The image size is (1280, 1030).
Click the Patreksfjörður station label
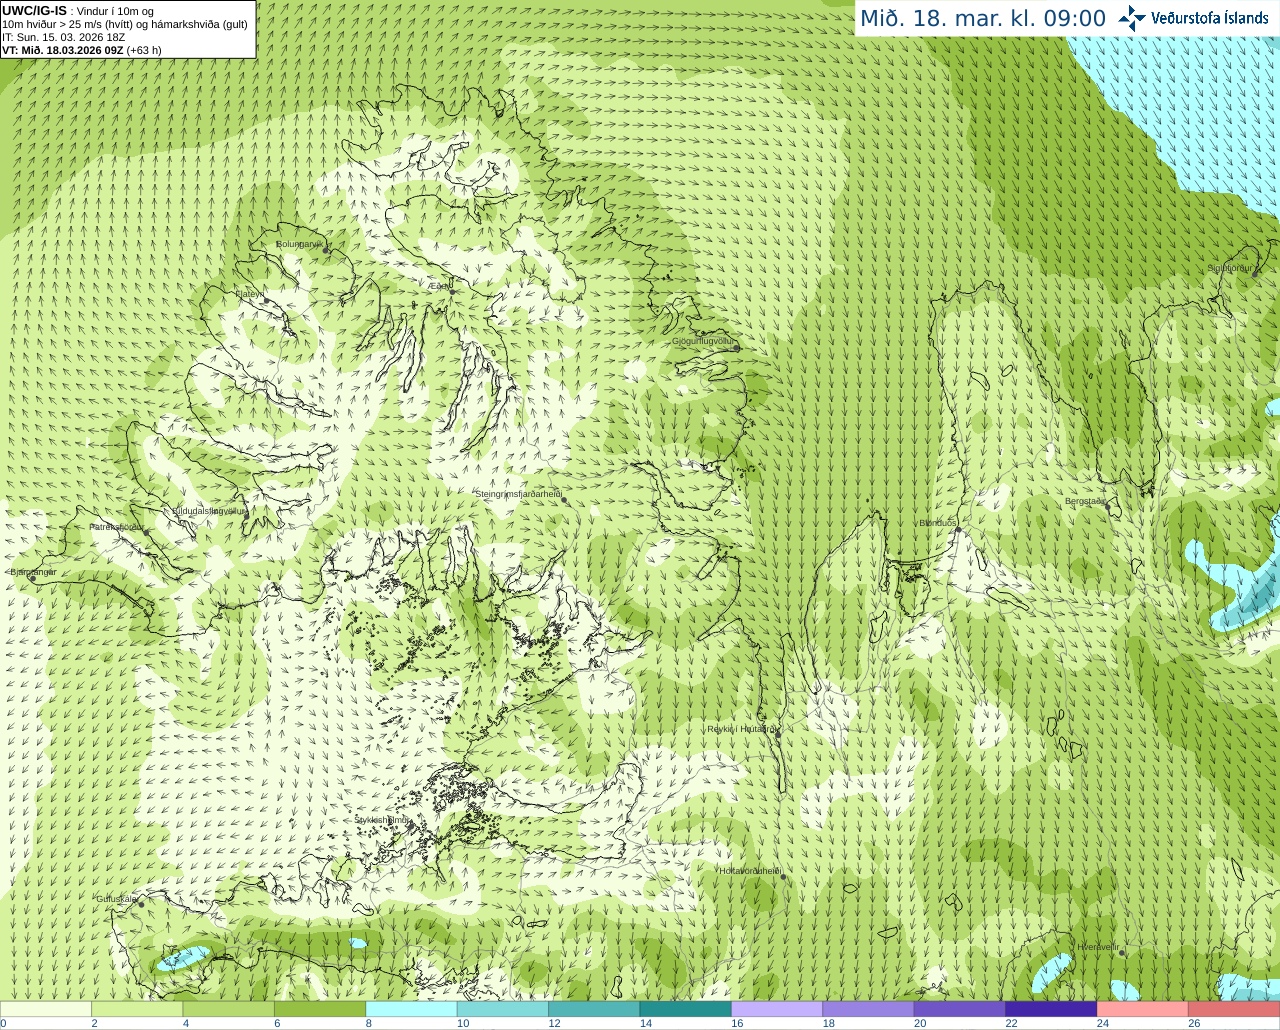tap(117, 527)
